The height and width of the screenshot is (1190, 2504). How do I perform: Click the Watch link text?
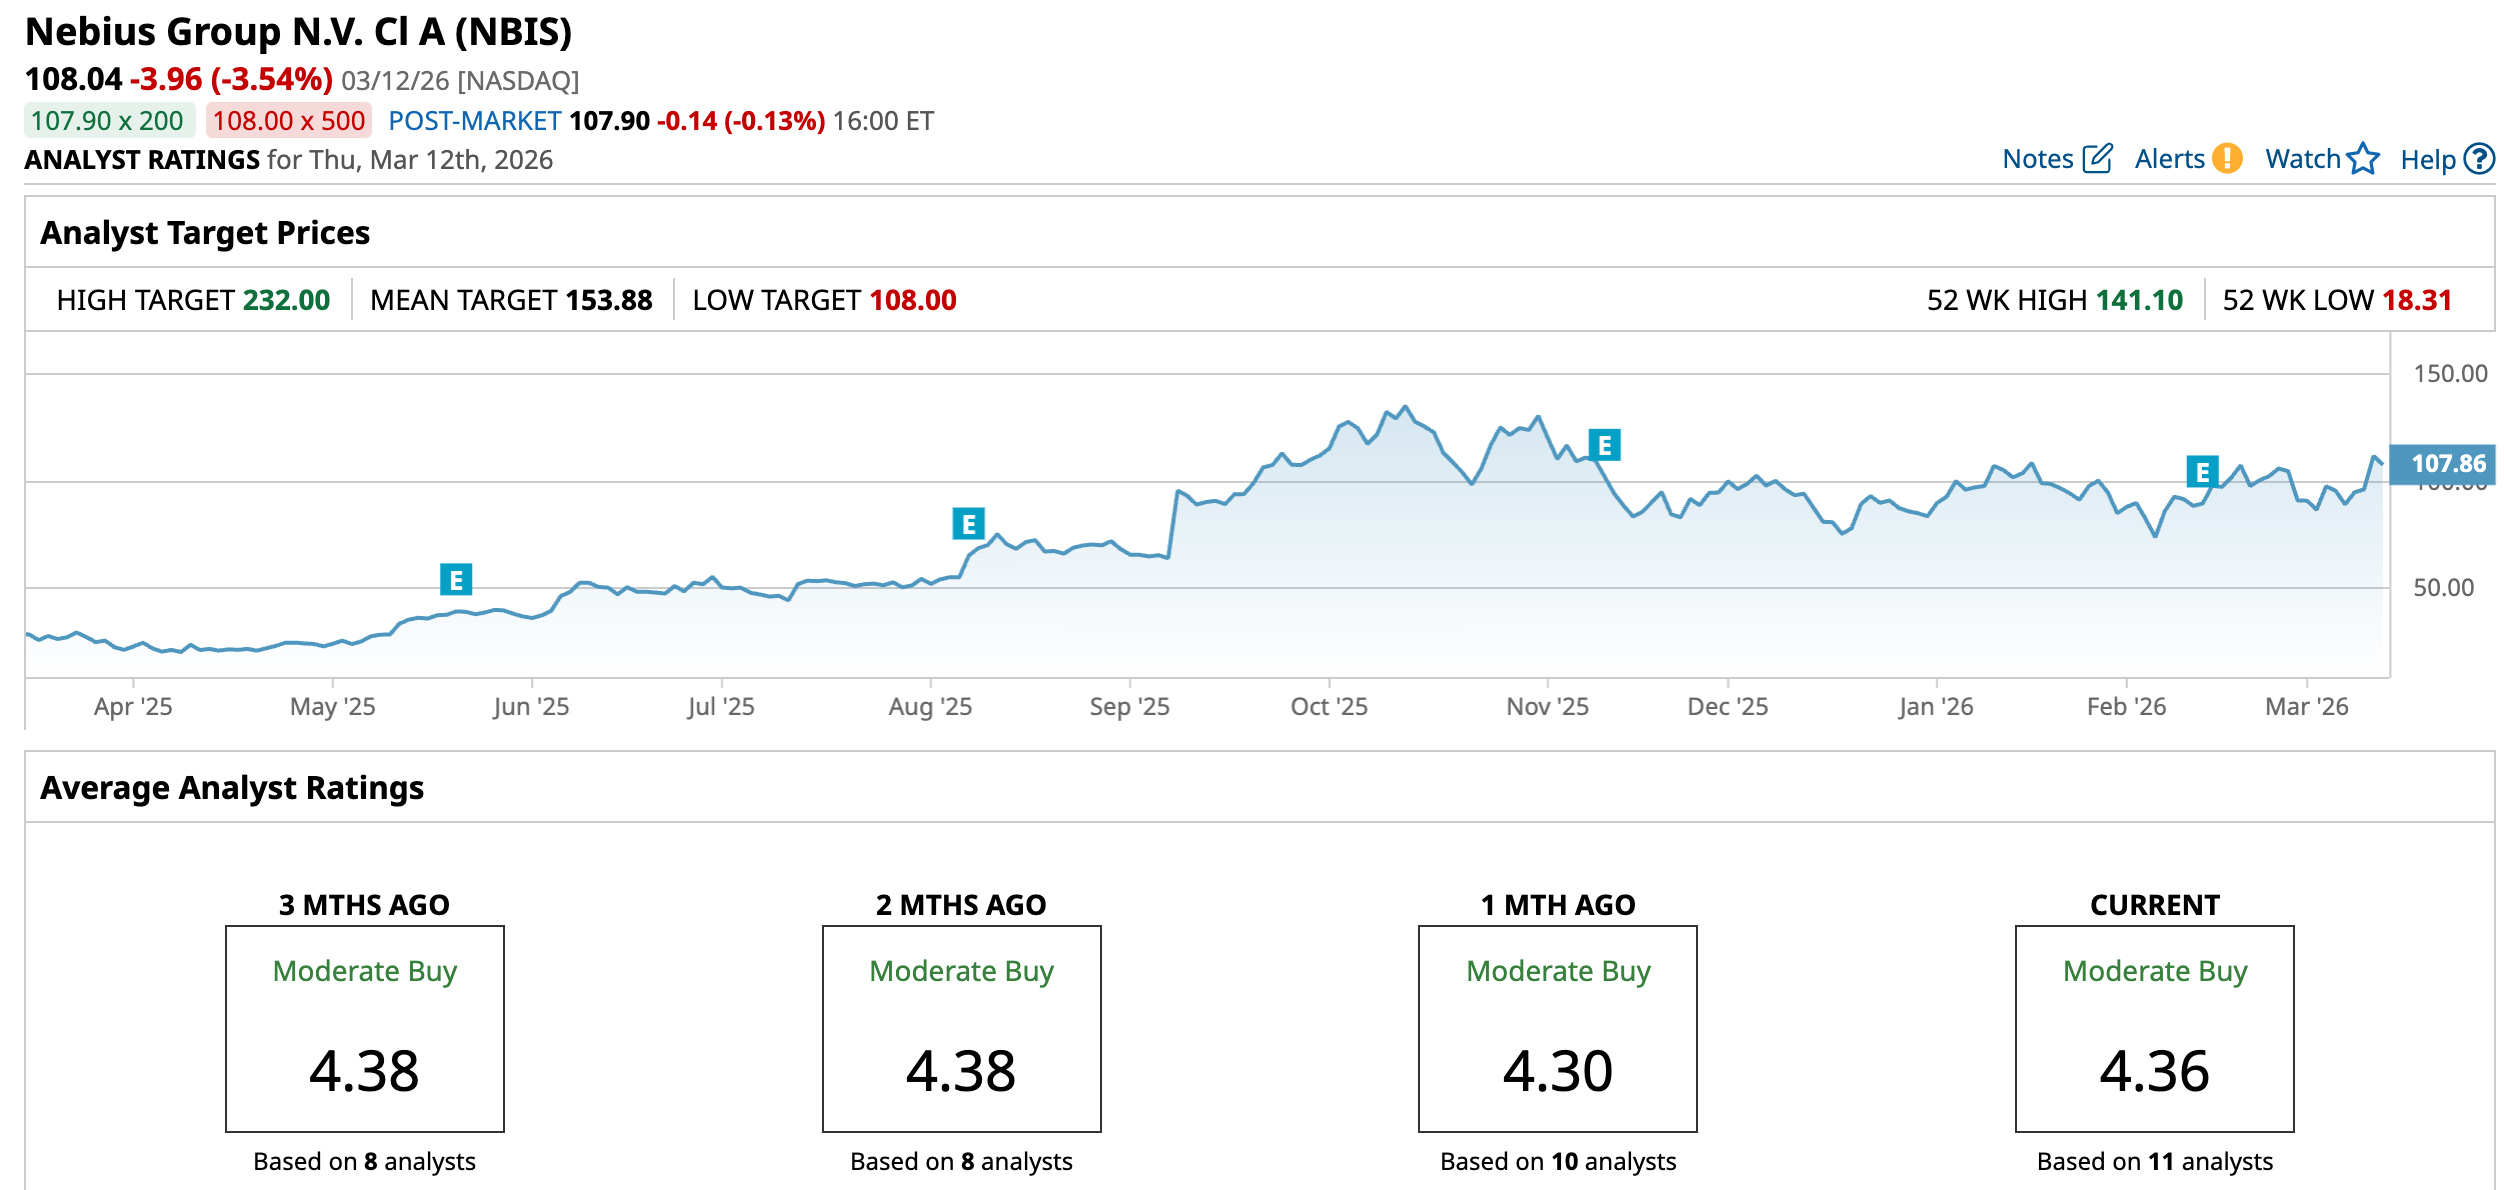click(2302, 159)
